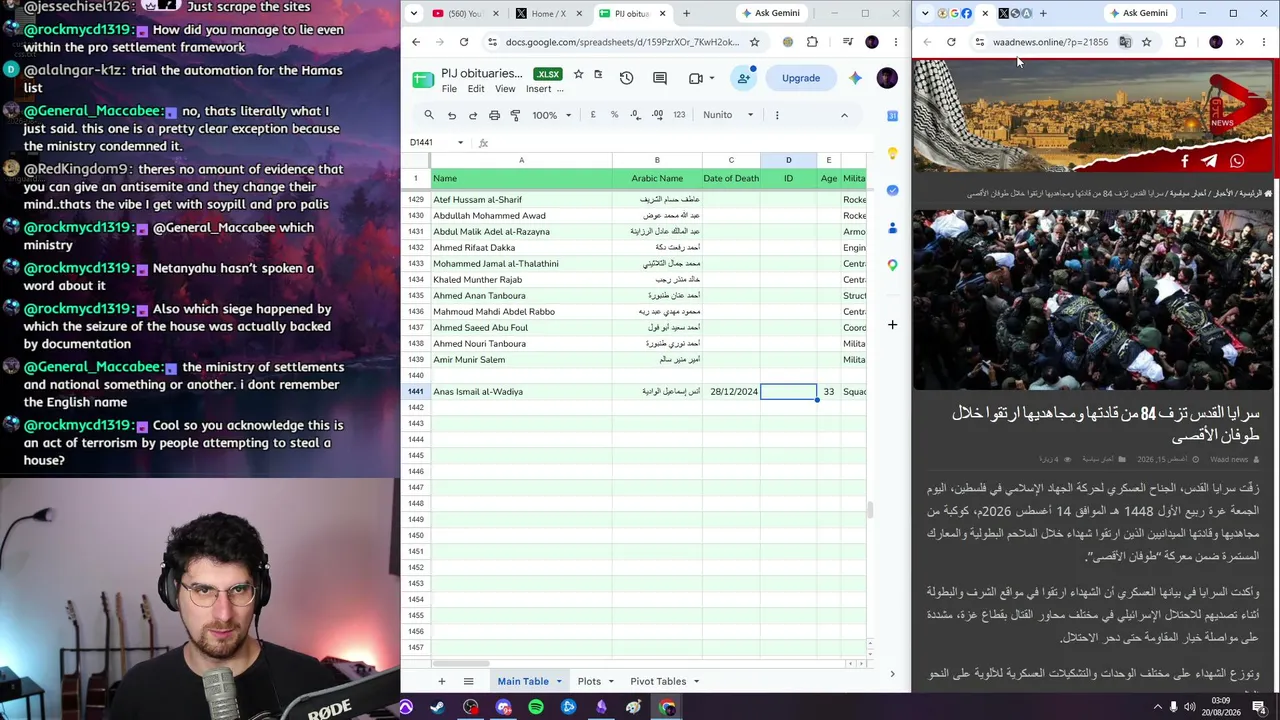1280x720 pixels.
Task: Open the zoom 100% dropdown
Action: (552, 115)
